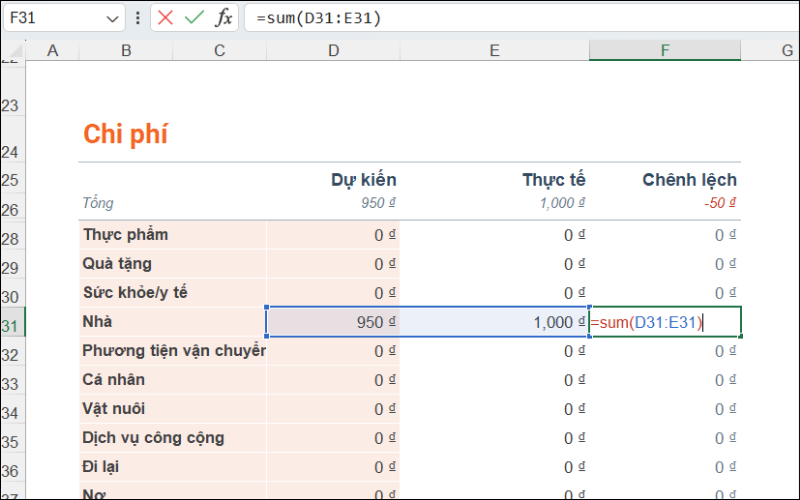
Task: Click the Name Box resize dots handle
Action: pyautogui.click(x=137, y=18)
